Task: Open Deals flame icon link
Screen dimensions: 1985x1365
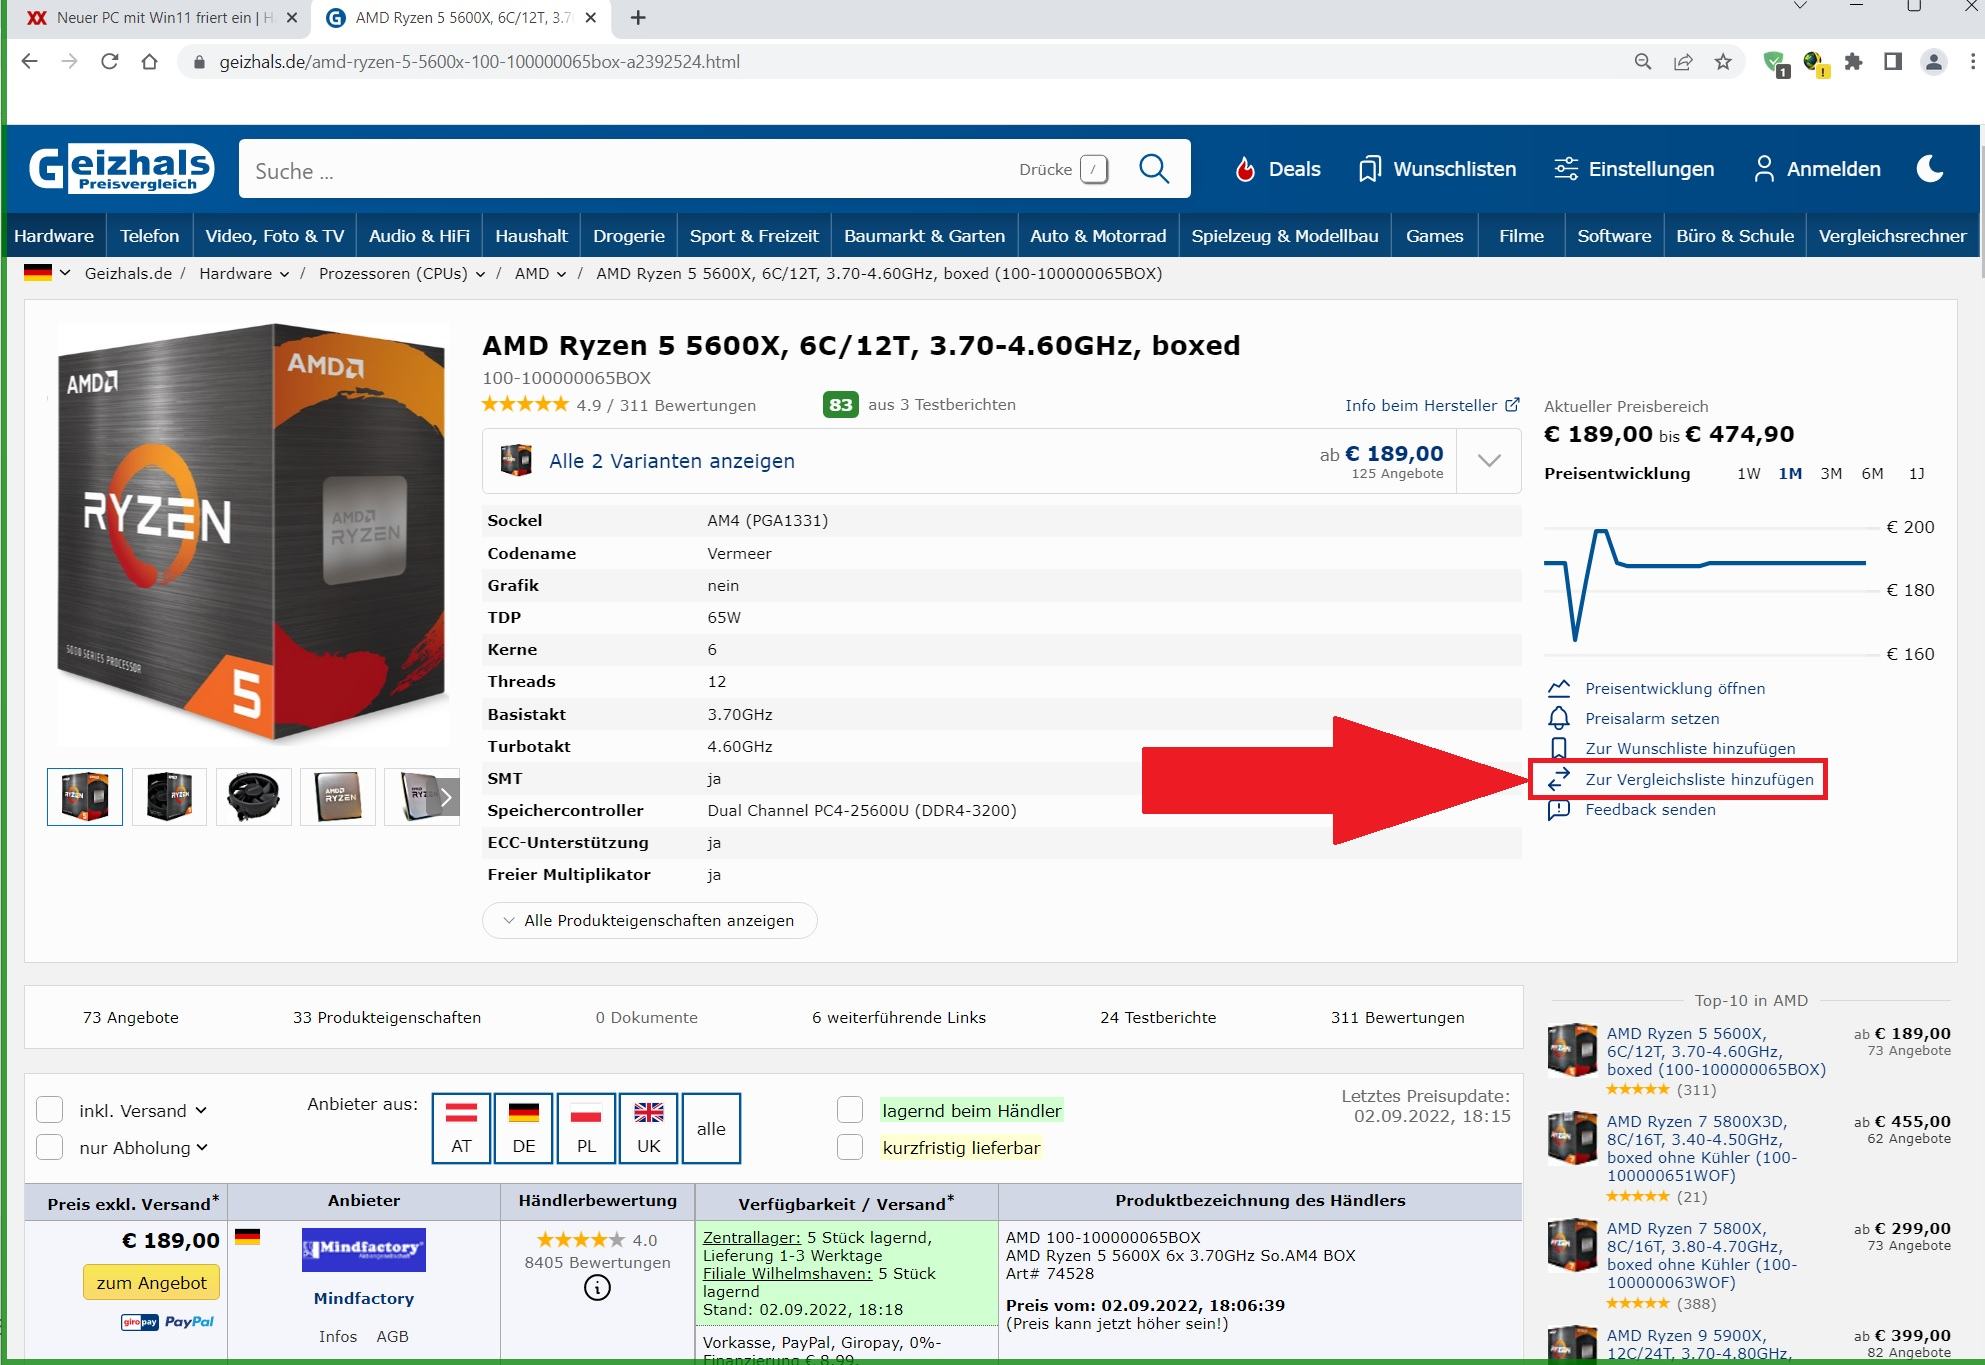Action: pos(1245,169)
